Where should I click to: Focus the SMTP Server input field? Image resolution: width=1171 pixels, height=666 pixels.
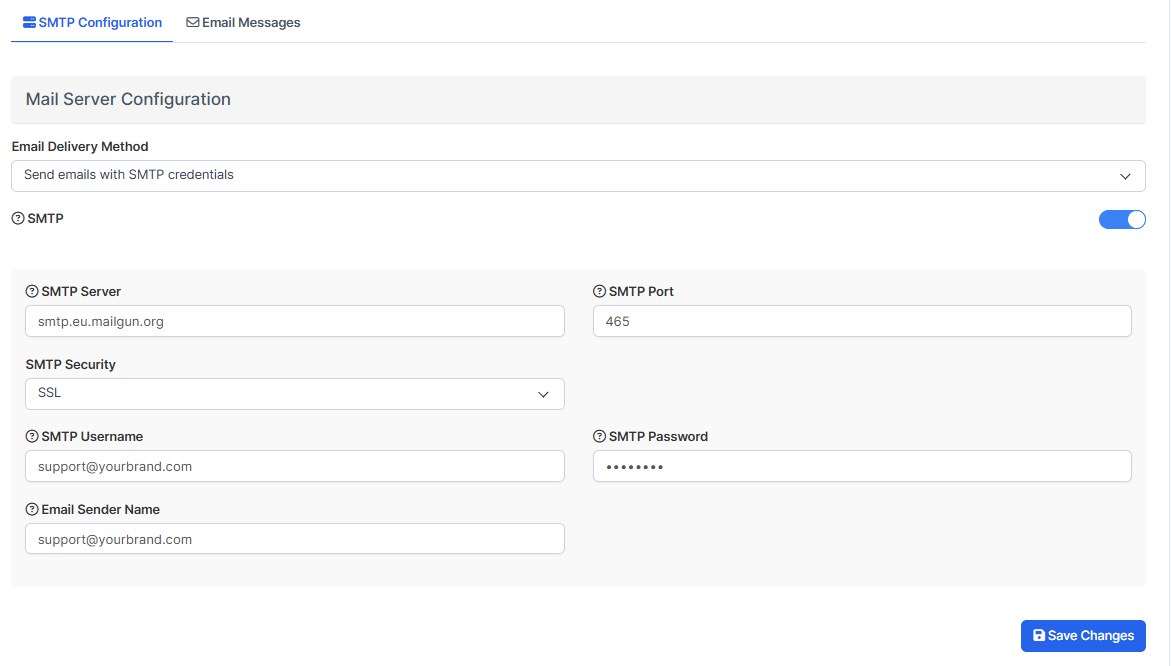point(294,322)
